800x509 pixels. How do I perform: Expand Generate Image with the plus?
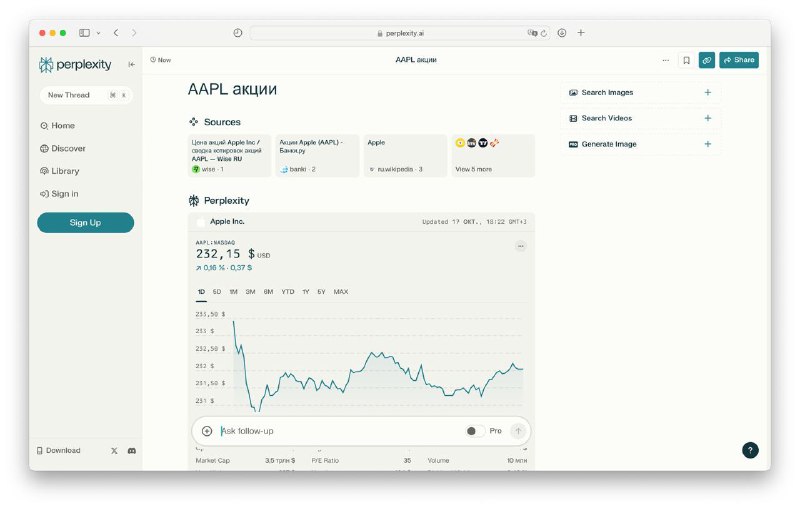pos(708,144)
